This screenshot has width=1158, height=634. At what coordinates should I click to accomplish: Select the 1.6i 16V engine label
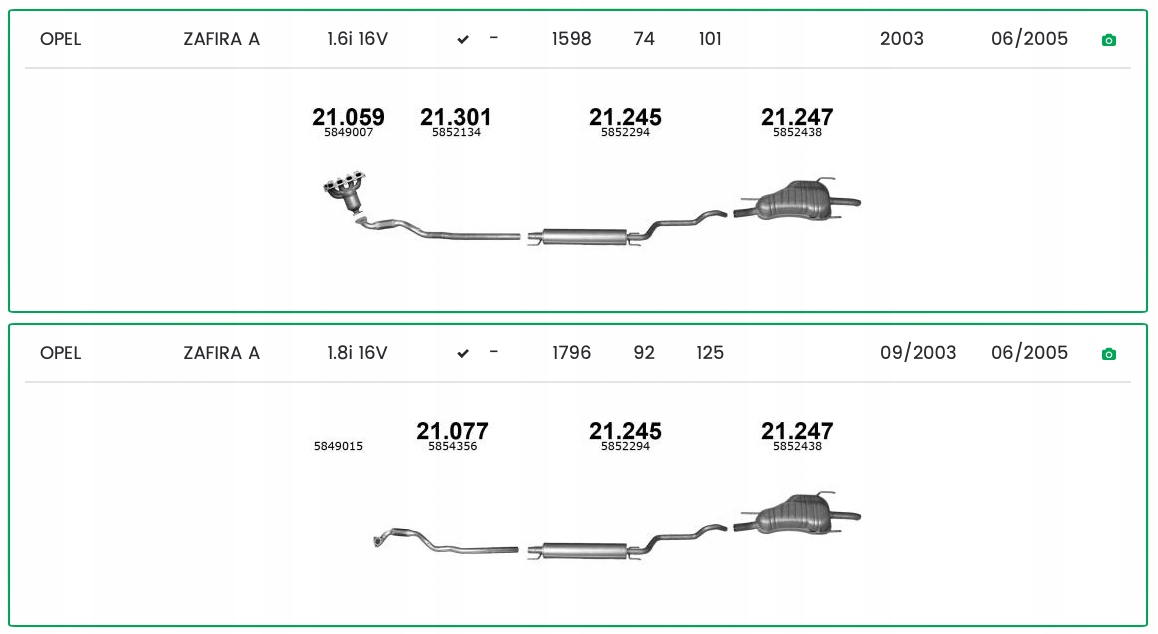coord(357,39)
